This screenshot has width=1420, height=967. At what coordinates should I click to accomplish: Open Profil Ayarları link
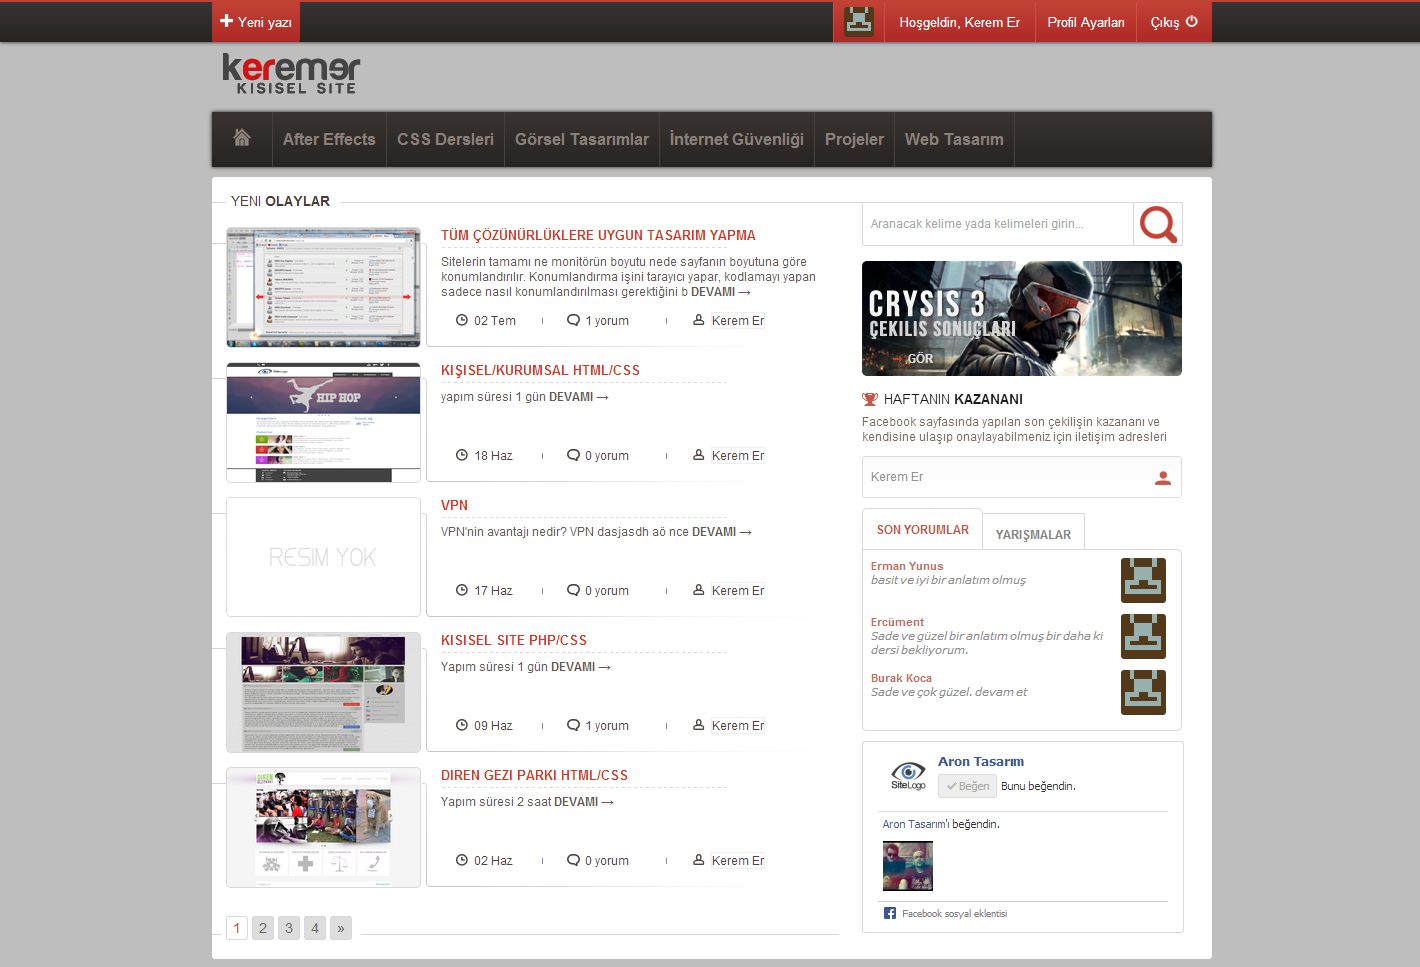[1085, 22]
